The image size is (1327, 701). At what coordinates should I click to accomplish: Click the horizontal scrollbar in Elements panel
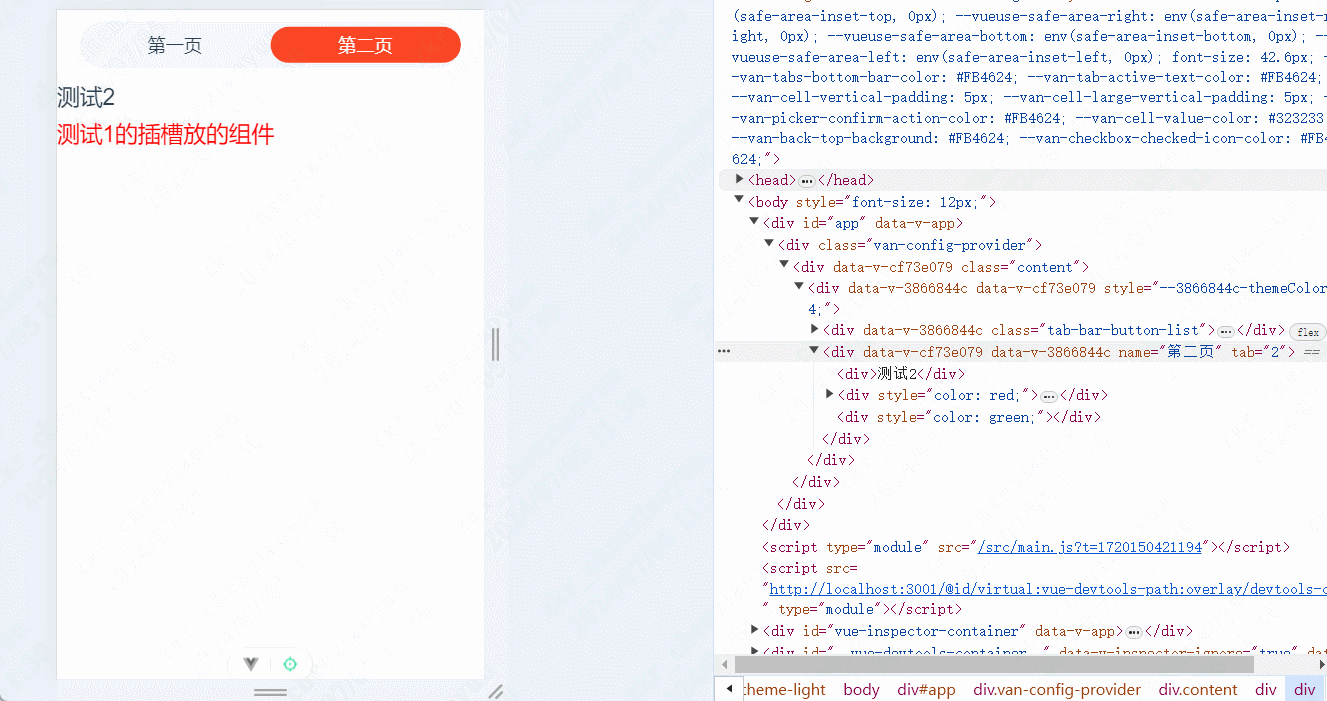(x=994, y=664)
